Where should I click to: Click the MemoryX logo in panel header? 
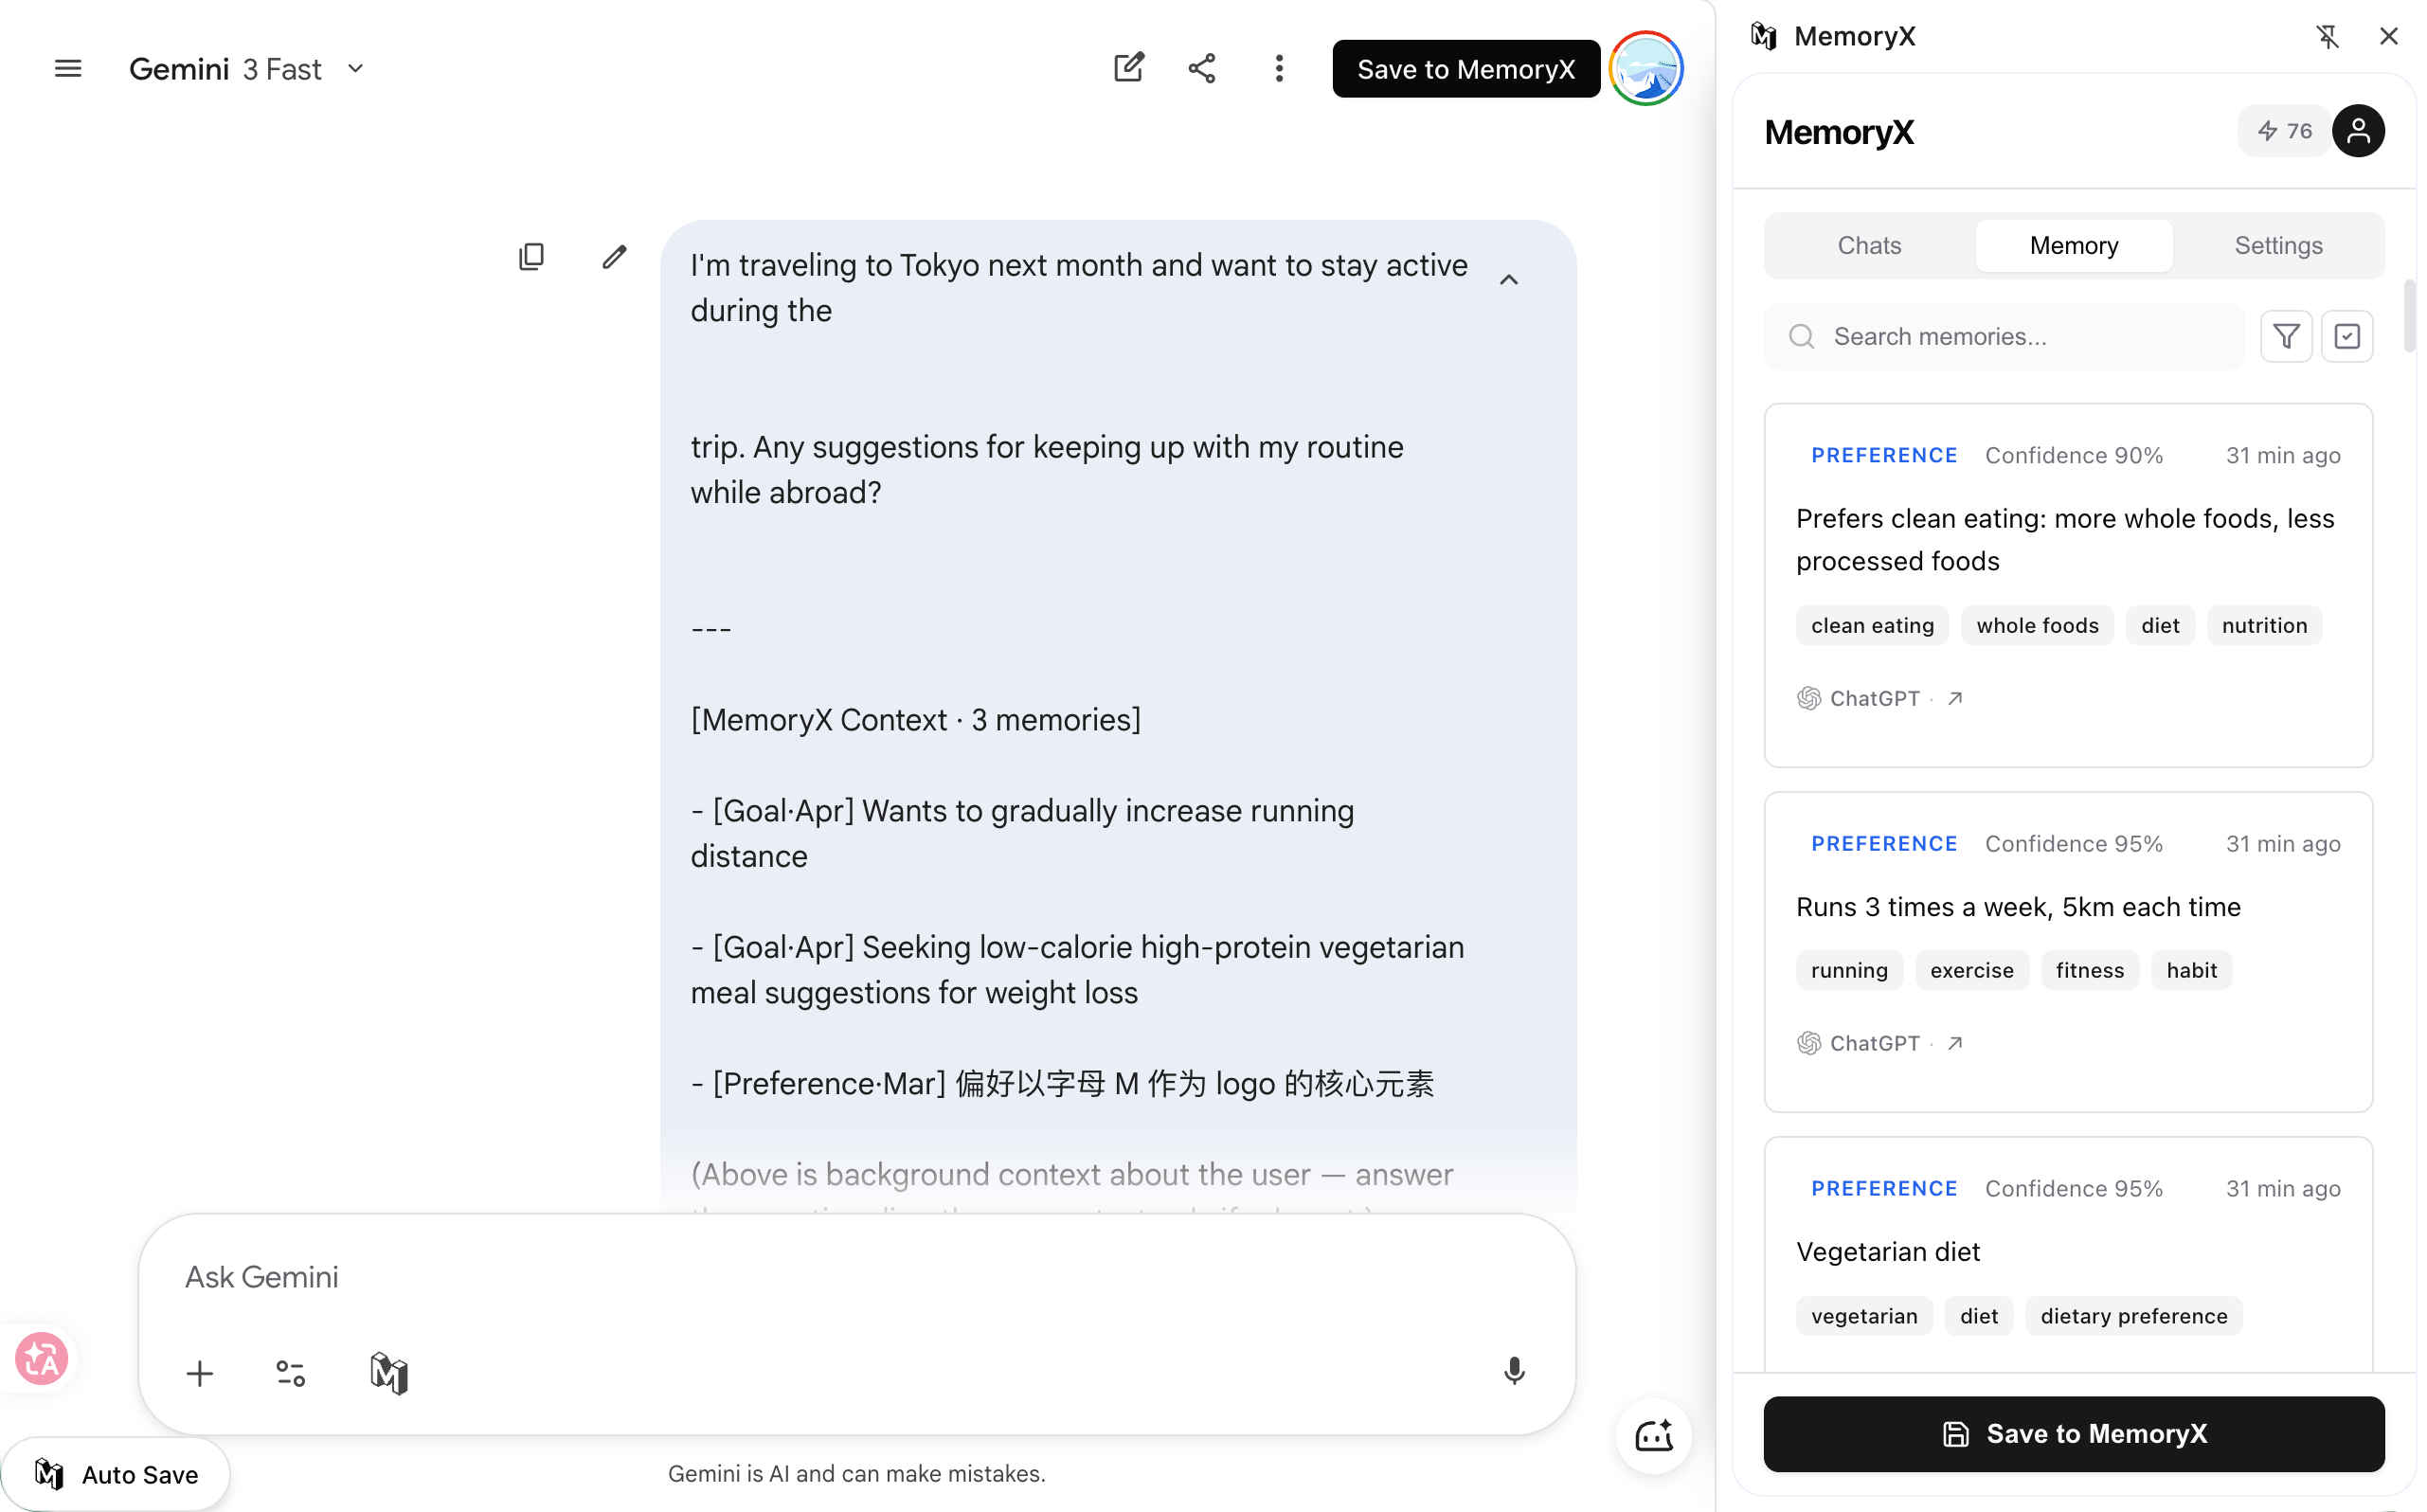click(x=1764, y=36)
